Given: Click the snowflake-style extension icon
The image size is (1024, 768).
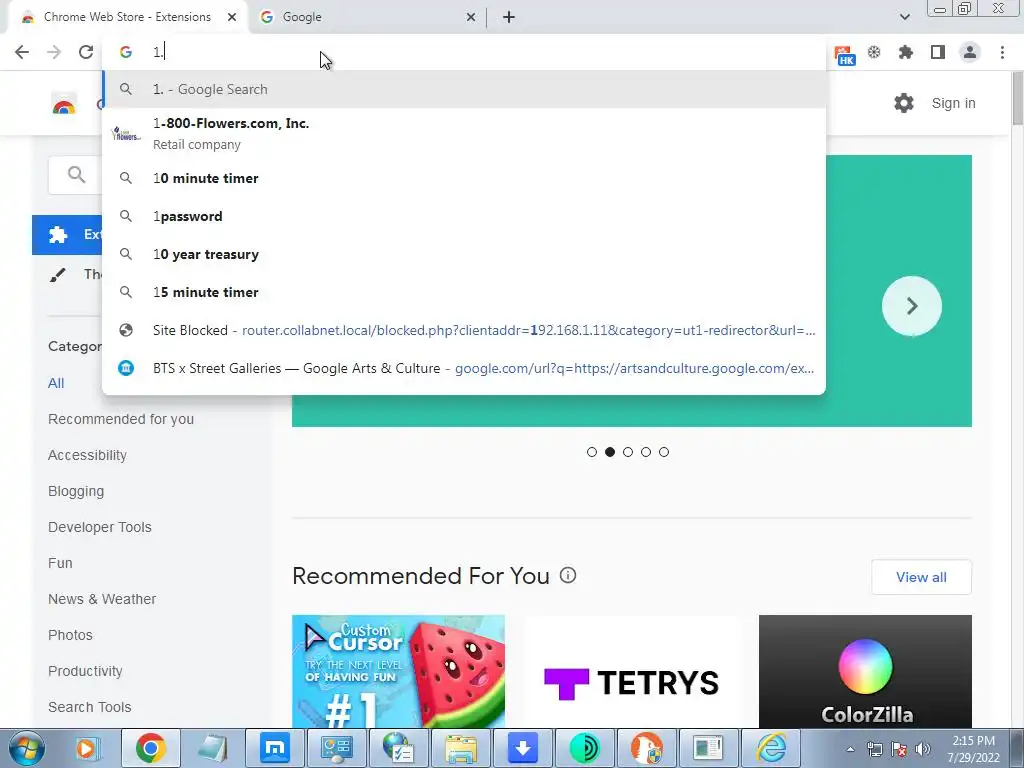Looking at the screenshot, I should pos(874,52).
